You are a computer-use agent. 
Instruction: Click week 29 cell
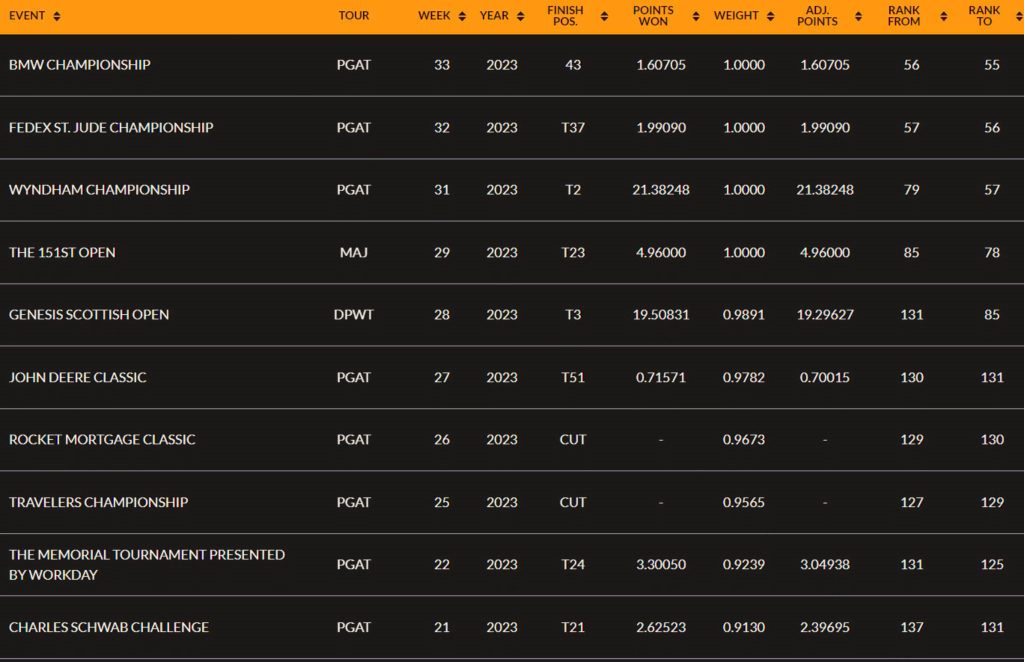click(442, 253)
